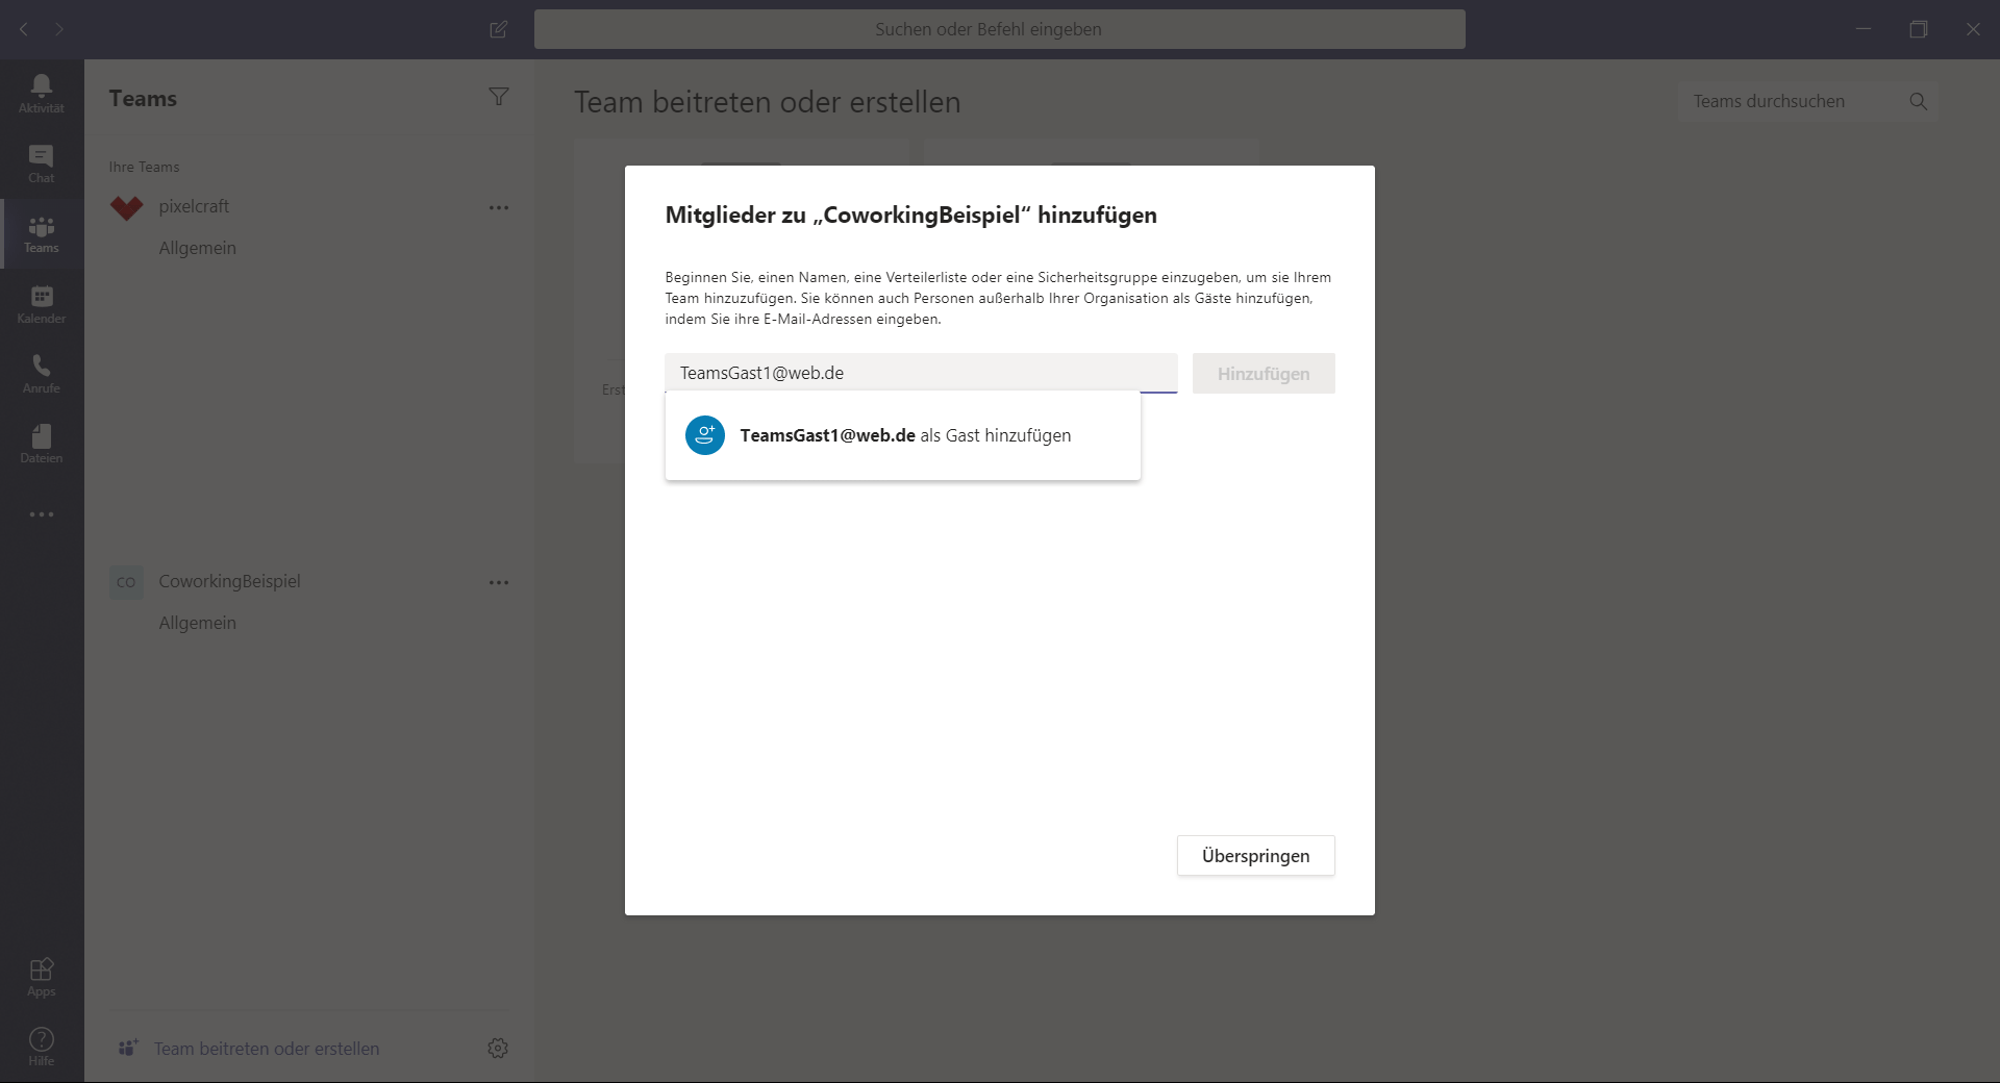Go back with the left arrow
2000x1083 pixels.
24,29
